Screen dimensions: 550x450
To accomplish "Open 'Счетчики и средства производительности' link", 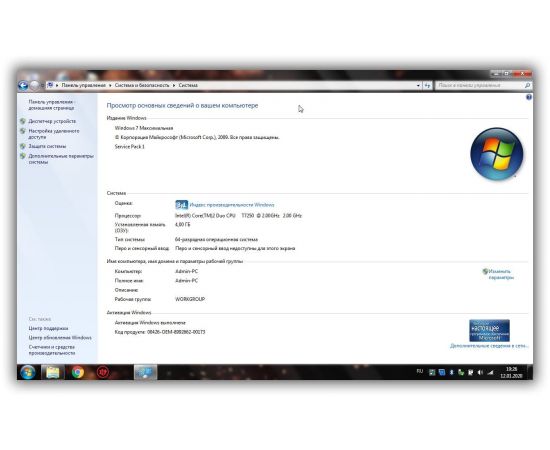I will point(52,350).
